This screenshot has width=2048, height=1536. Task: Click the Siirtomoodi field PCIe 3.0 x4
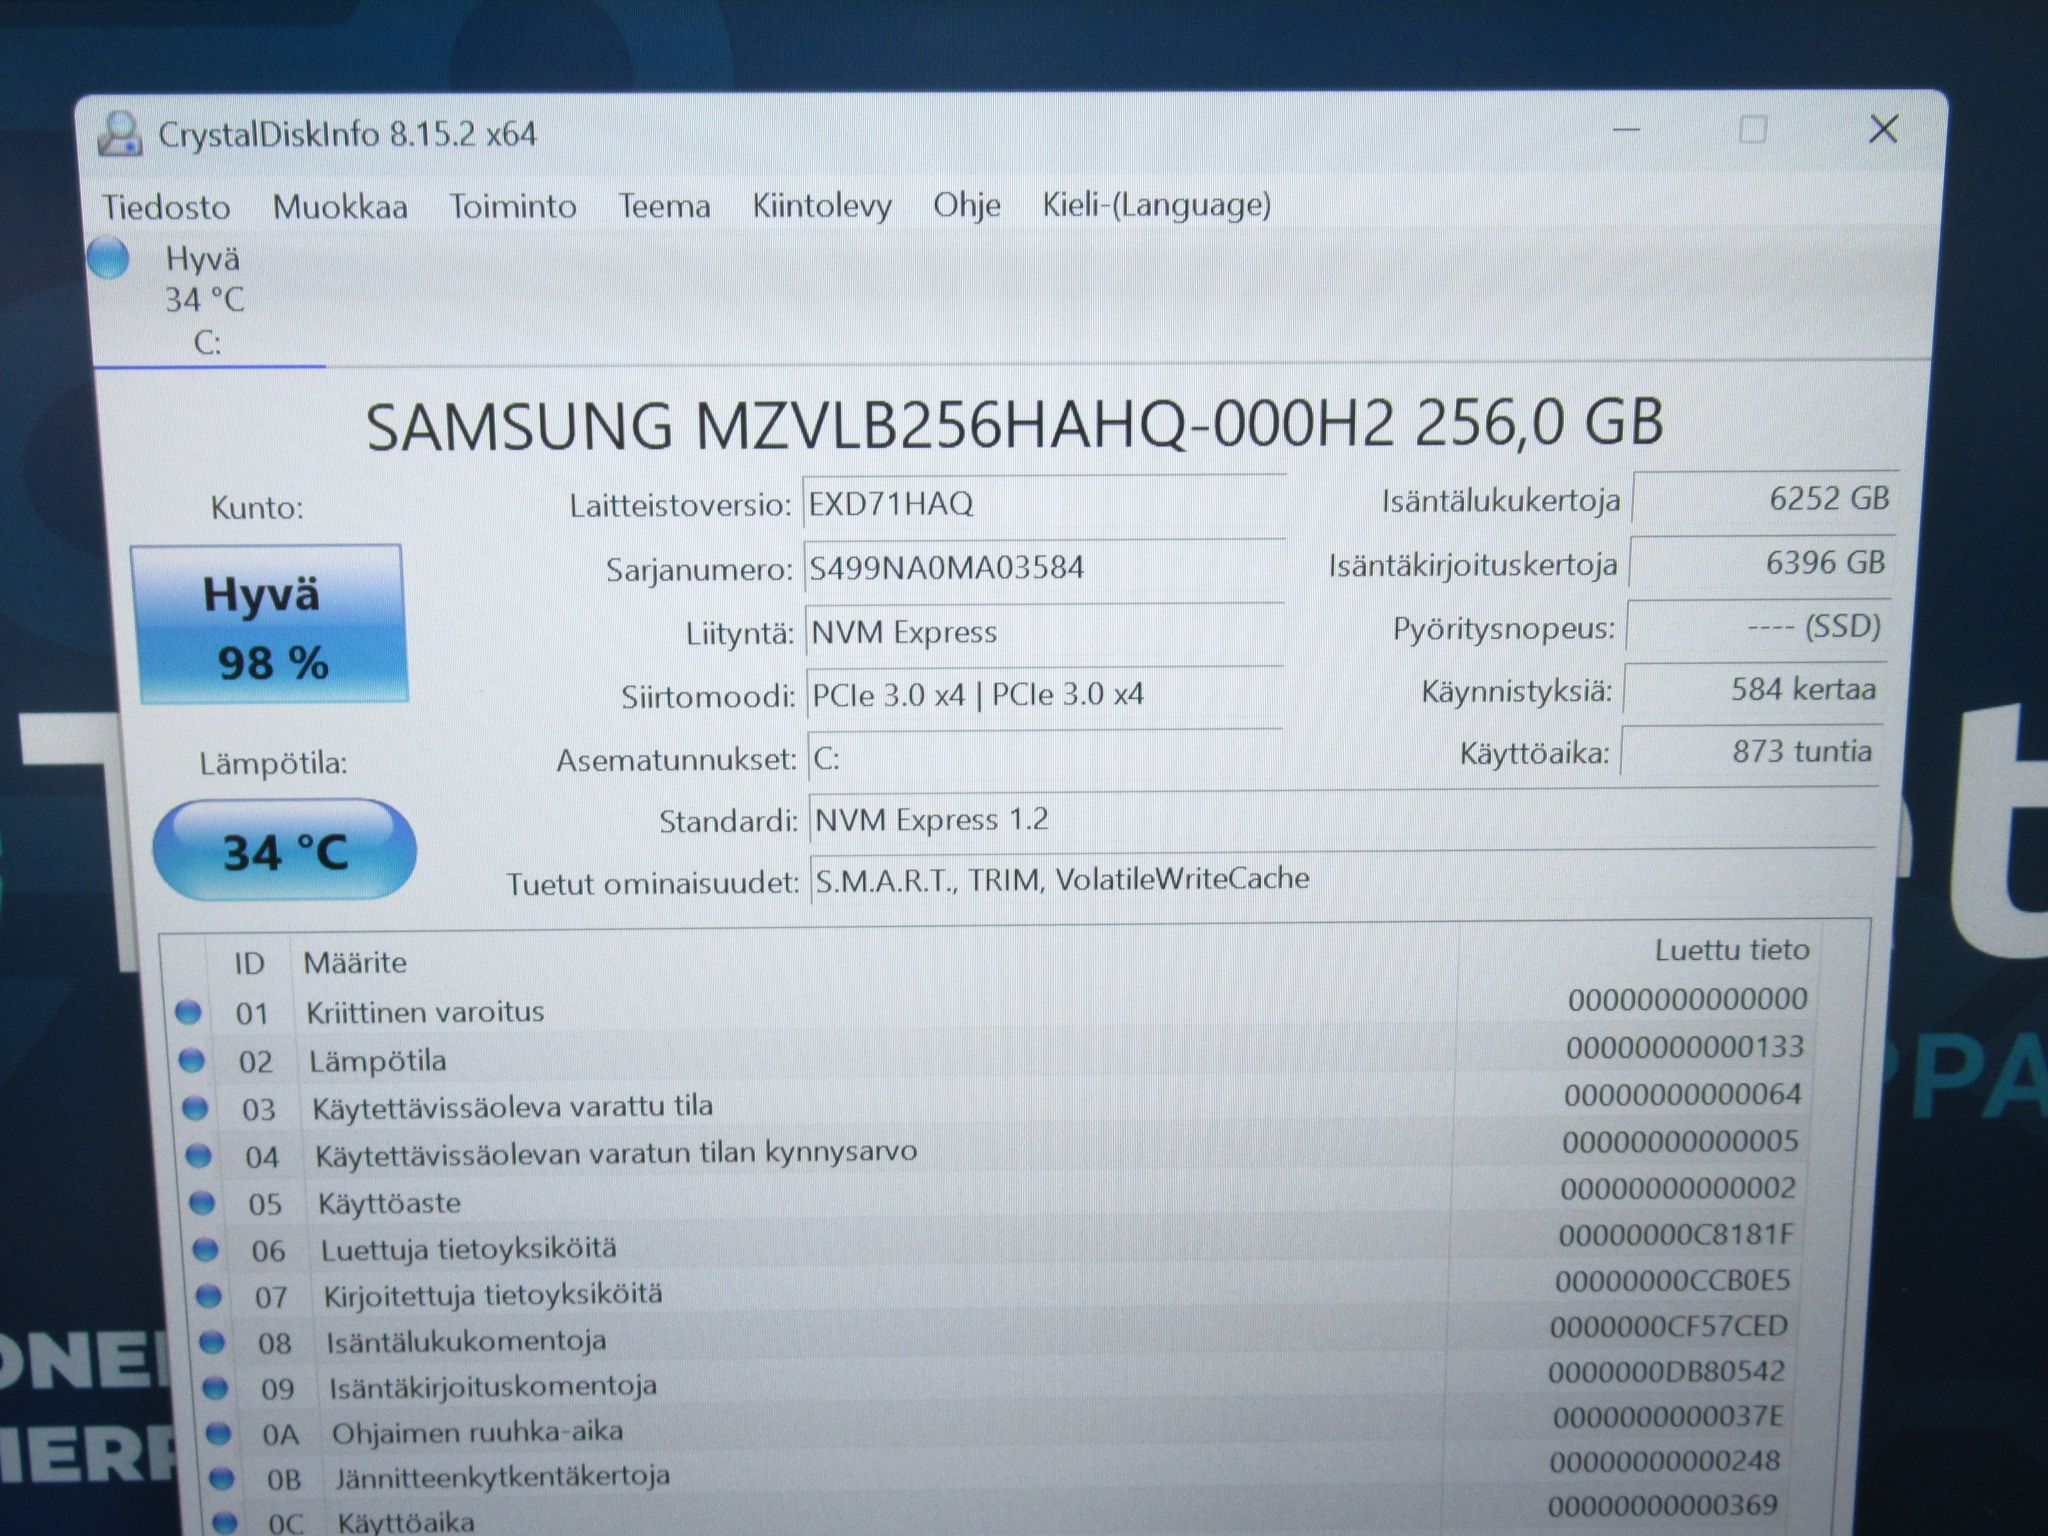click(1045, 695)
